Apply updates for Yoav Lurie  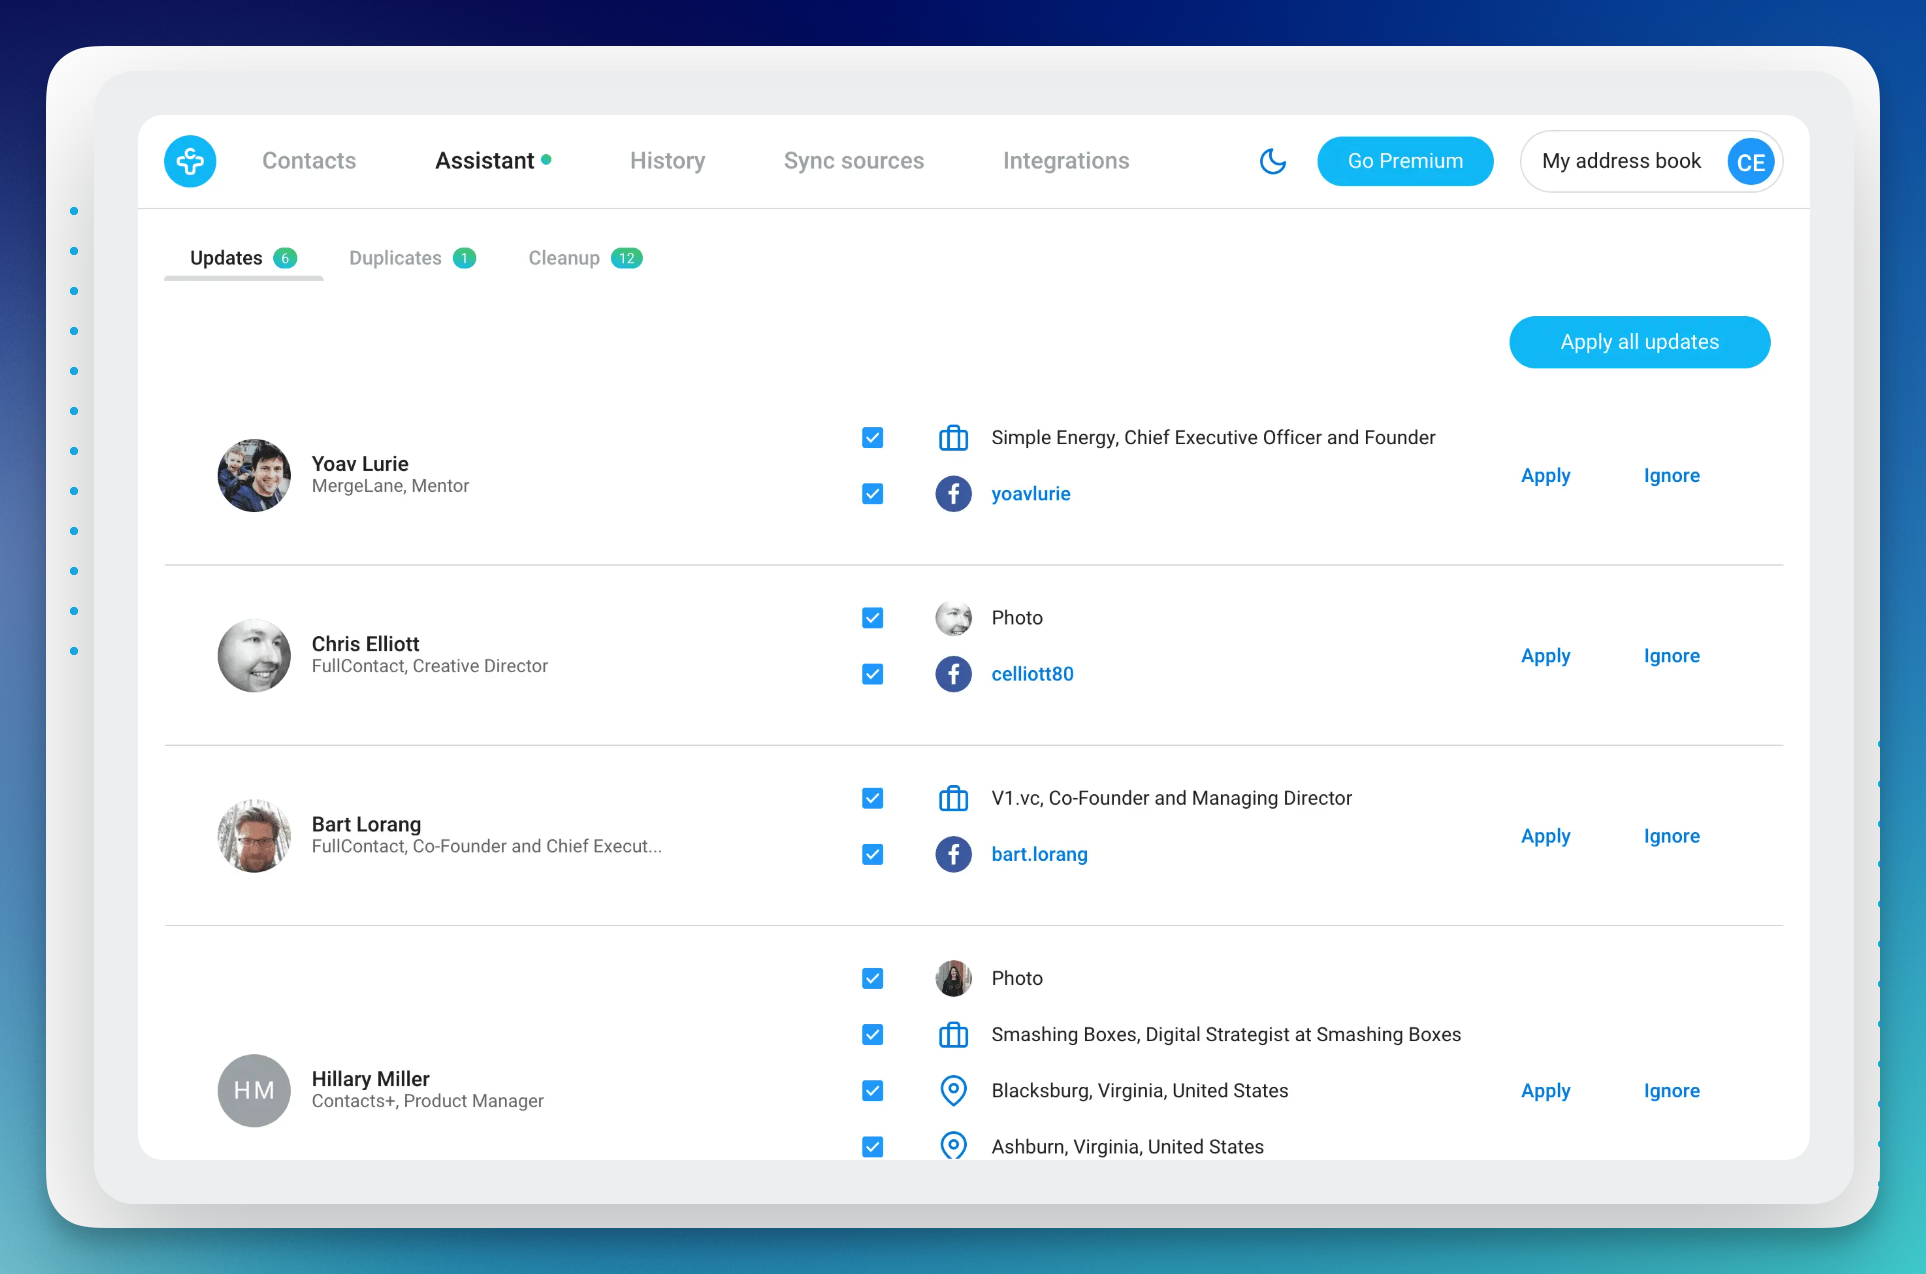(x=1545, y=476)
